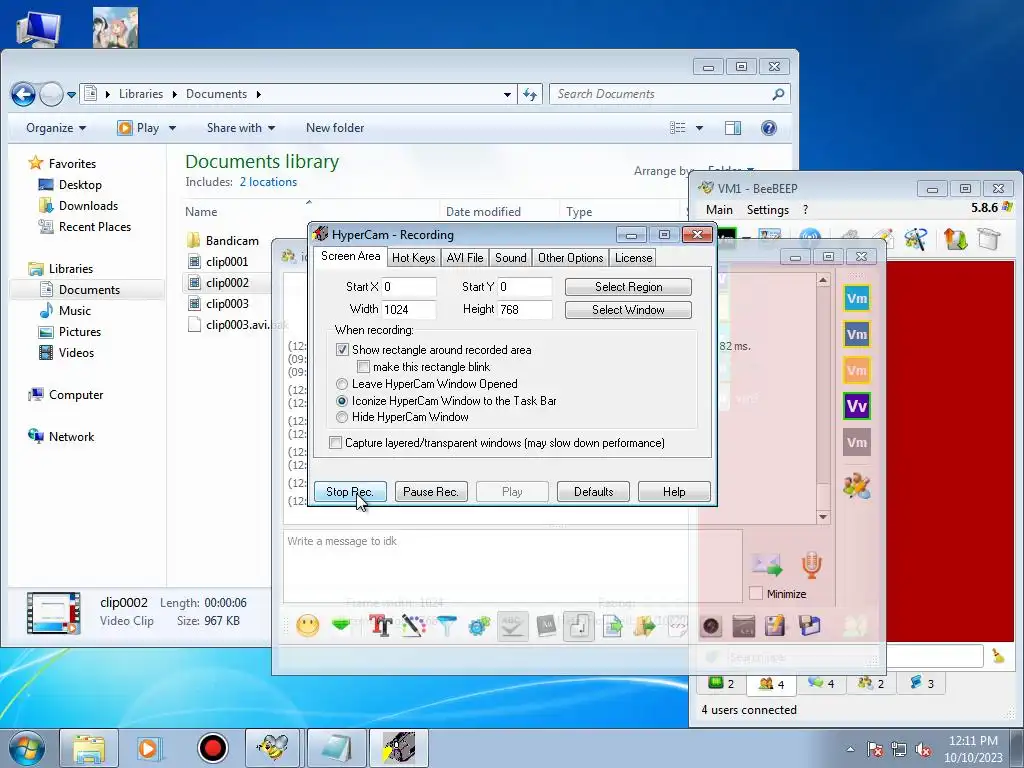The image size is (1024, 768).
Task: Toggle Explorer preview pane icon
Action: pyautogui.click(x=733, y=128)
